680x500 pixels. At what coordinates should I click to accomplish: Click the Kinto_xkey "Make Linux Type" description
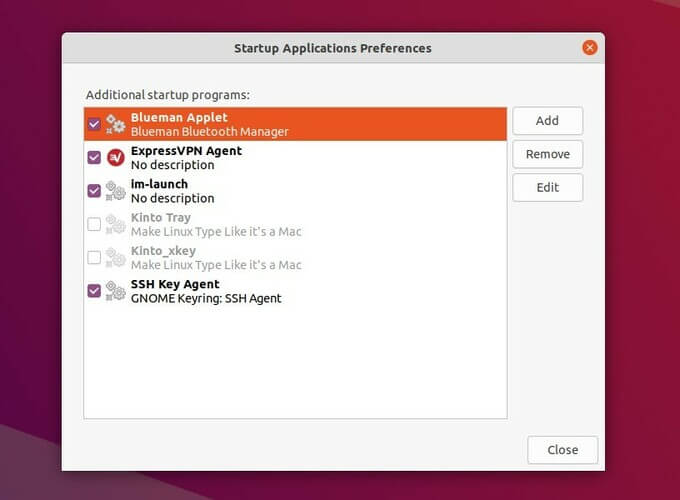[x=216, y=265]
